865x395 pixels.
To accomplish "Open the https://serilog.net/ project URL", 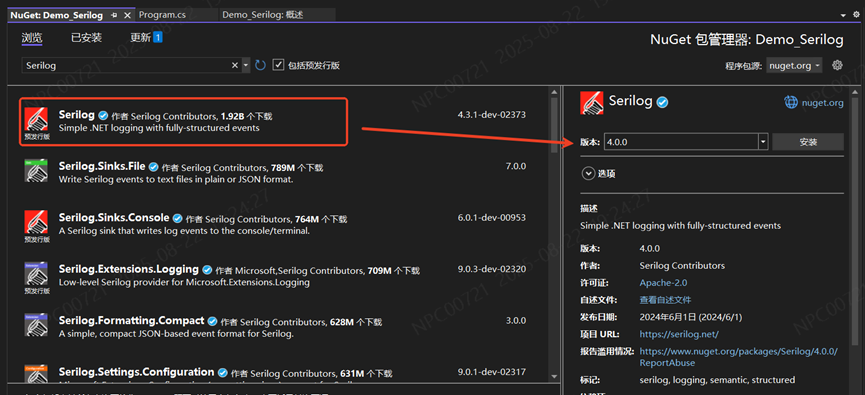I will click(x=679, y=334).
